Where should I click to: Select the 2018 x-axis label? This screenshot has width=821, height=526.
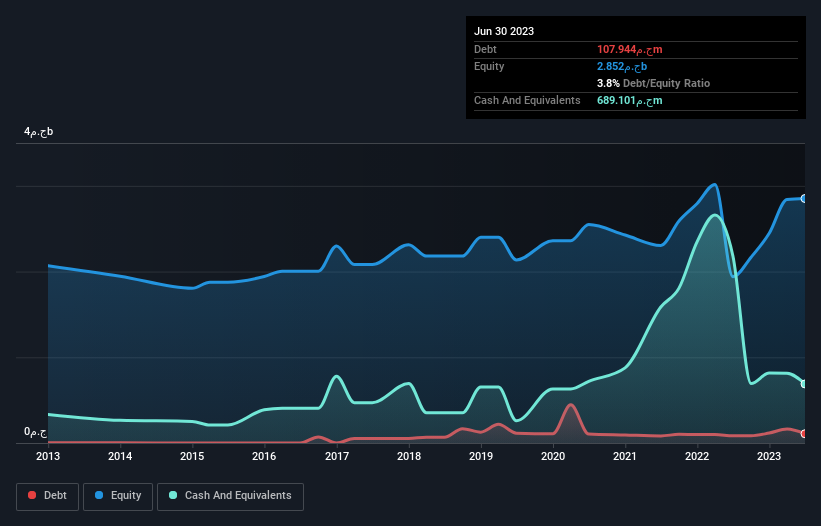point(409,456)
